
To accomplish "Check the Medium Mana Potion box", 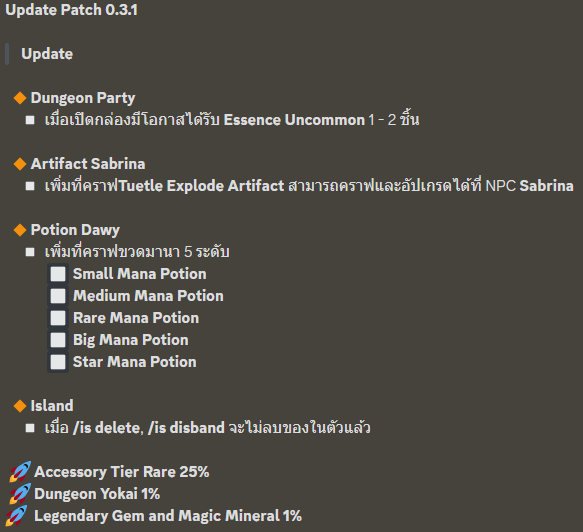I will [58, 296].
